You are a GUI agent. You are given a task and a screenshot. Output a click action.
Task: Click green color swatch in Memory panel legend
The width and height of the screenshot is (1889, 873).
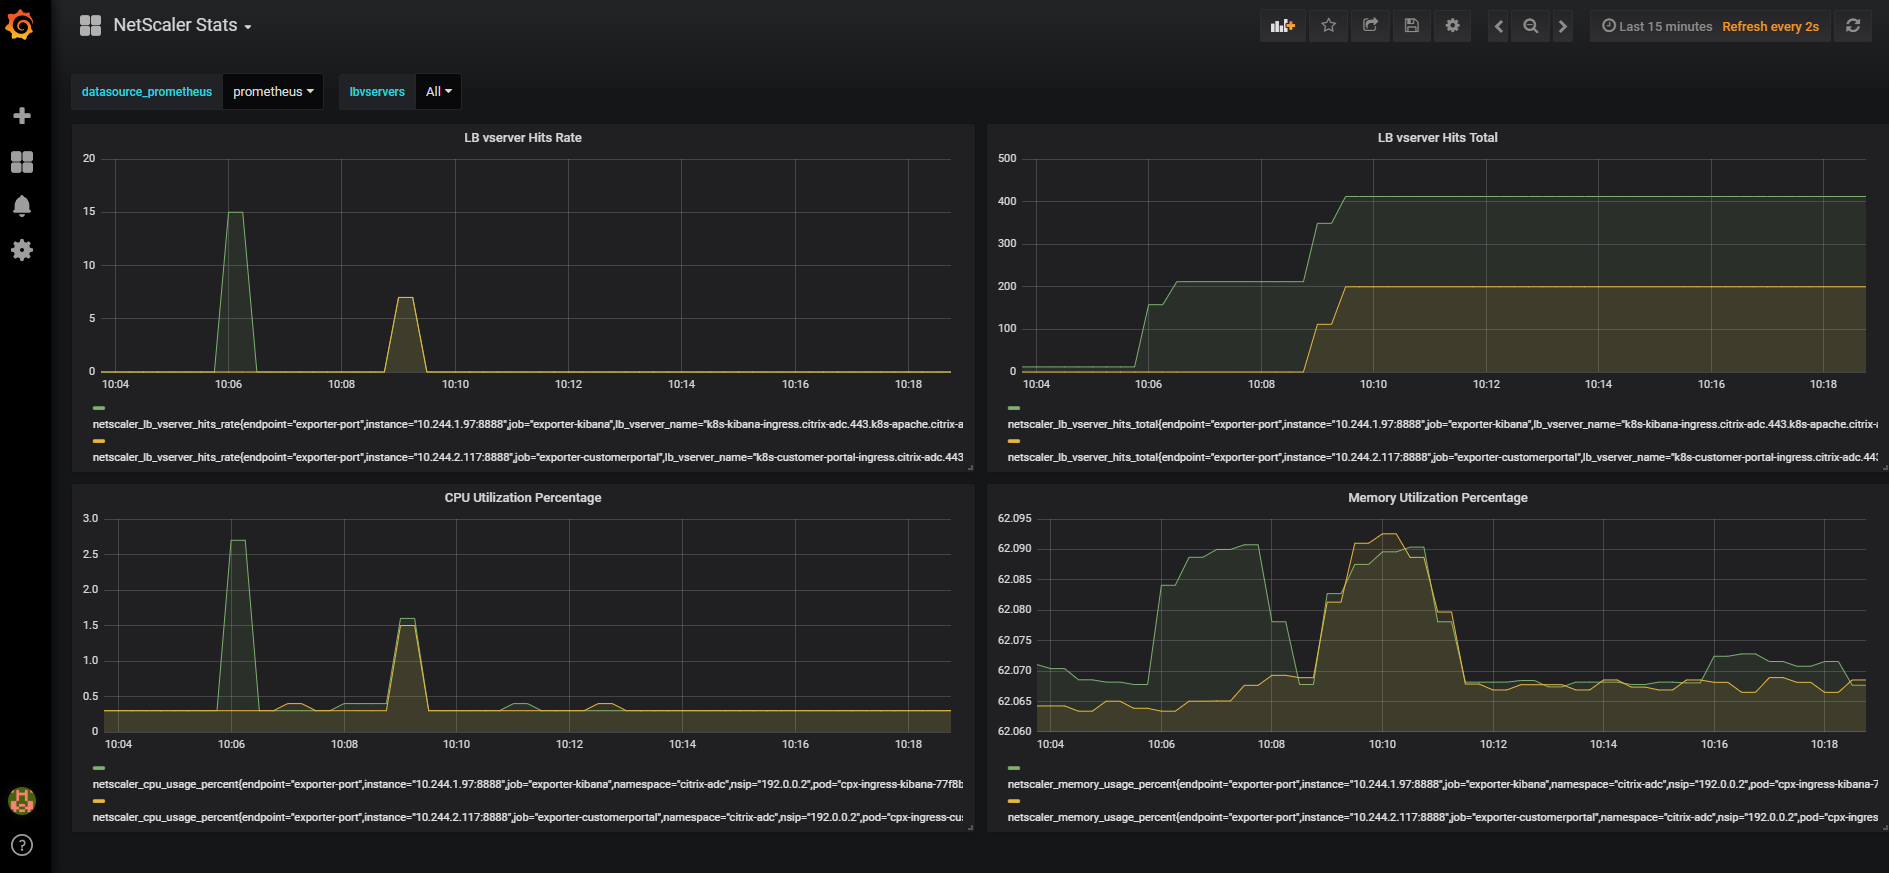coord(1014,768)
